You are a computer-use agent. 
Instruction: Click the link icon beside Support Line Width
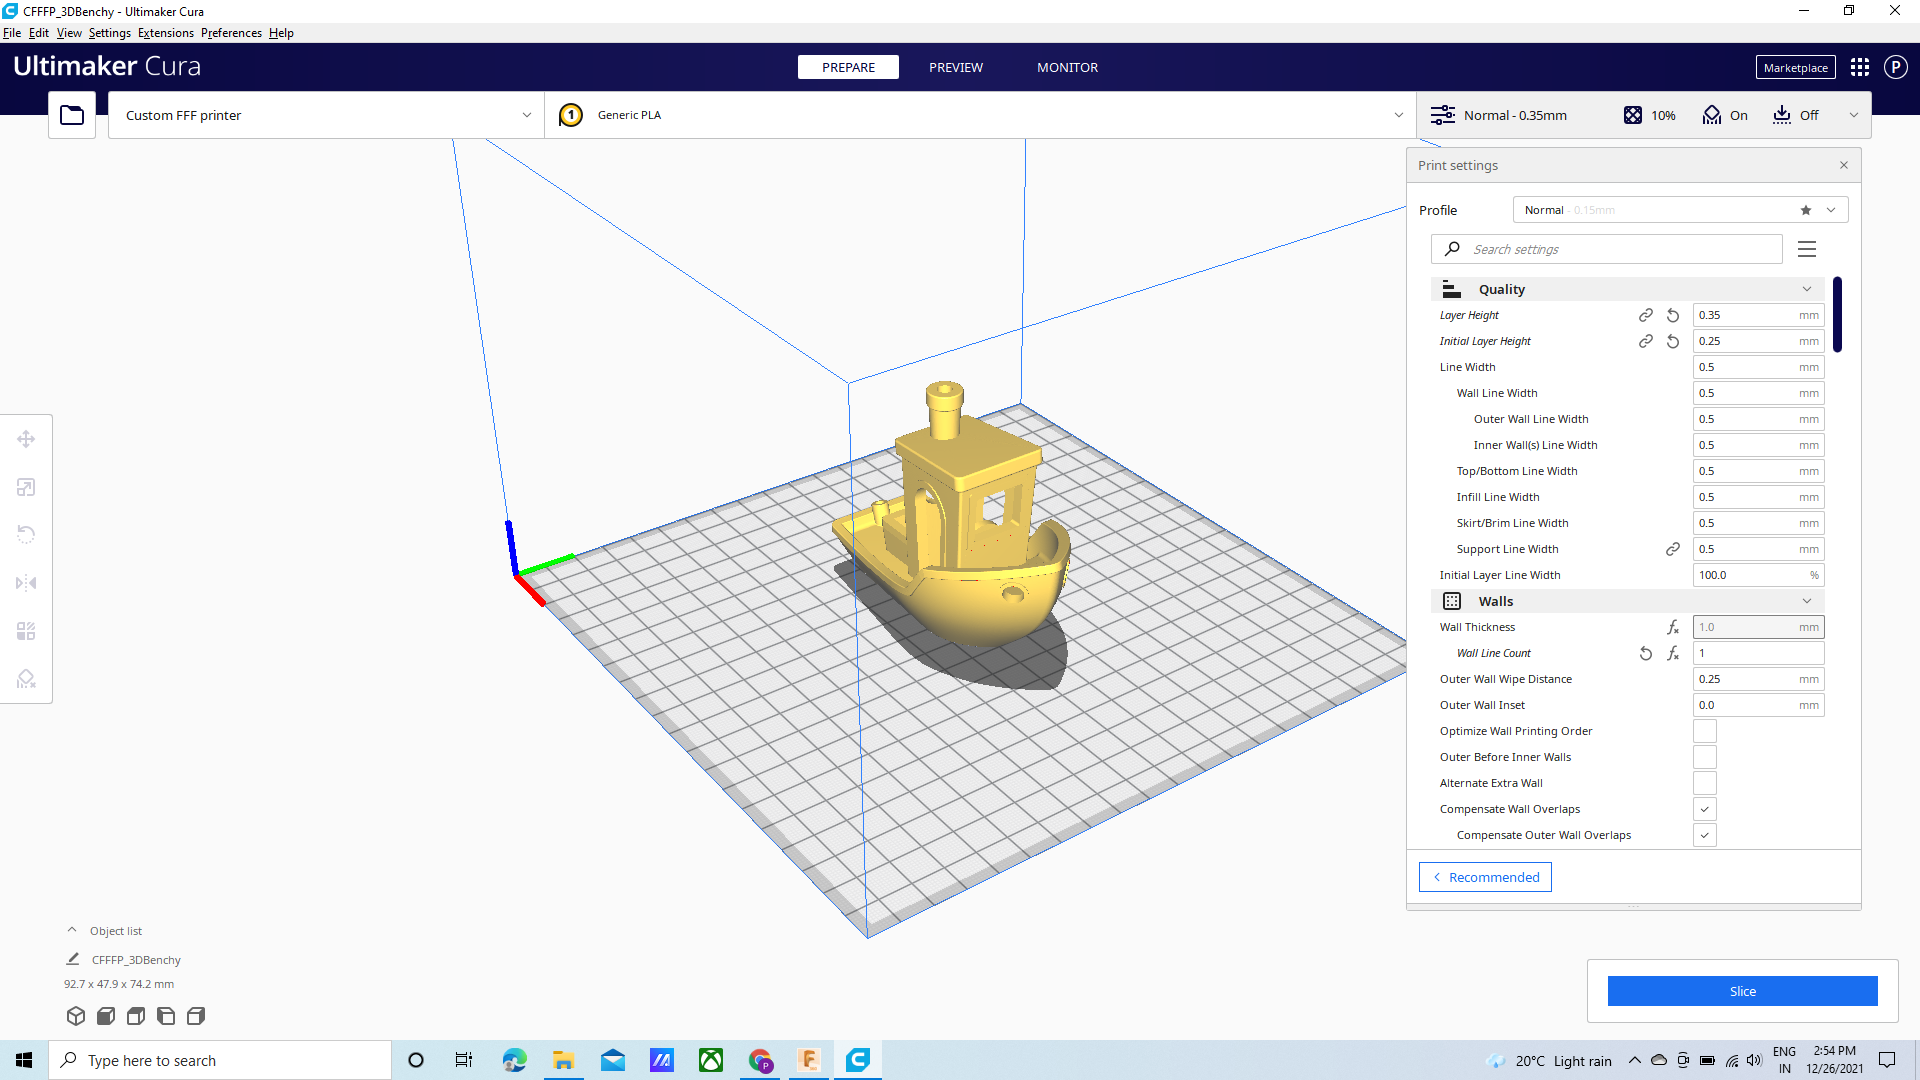pyautogui.click(x=1673, y=549)
